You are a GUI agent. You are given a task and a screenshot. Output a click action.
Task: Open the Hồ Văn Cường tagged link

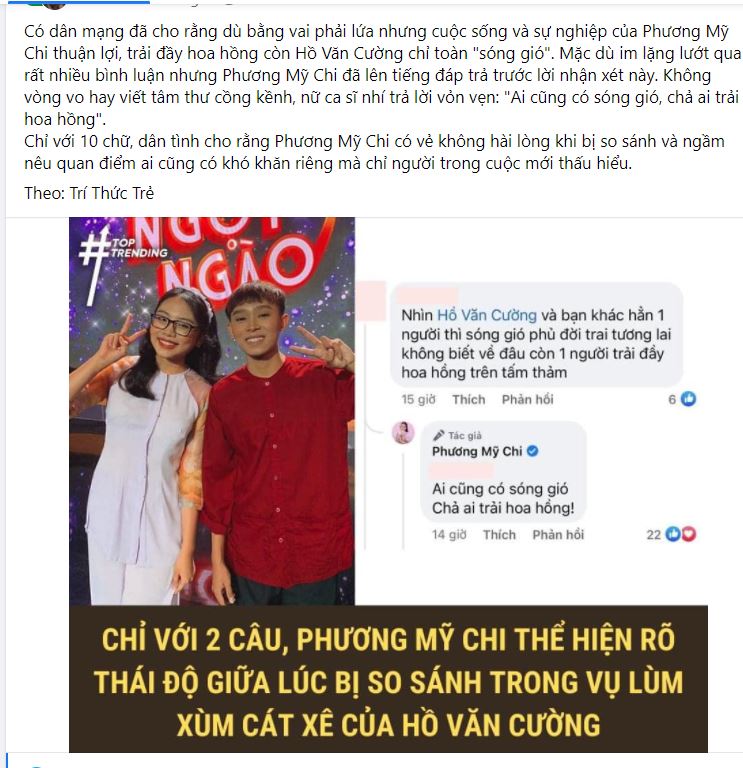point(486,315)
